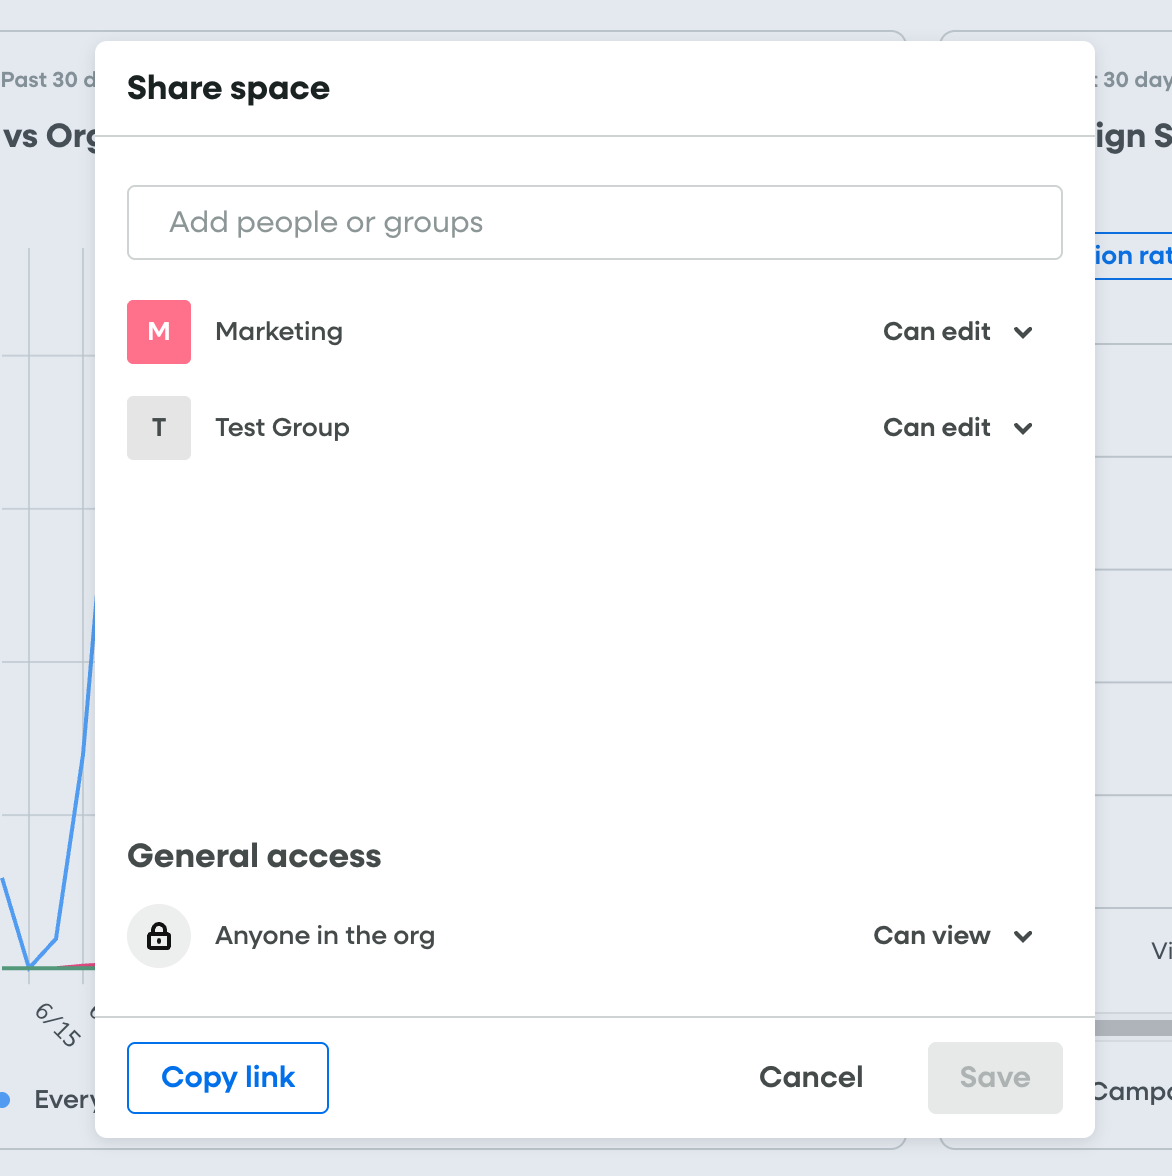The image size is (1172, 1176).
Task: Copy the share link
Action: (x=228, y=1078)
